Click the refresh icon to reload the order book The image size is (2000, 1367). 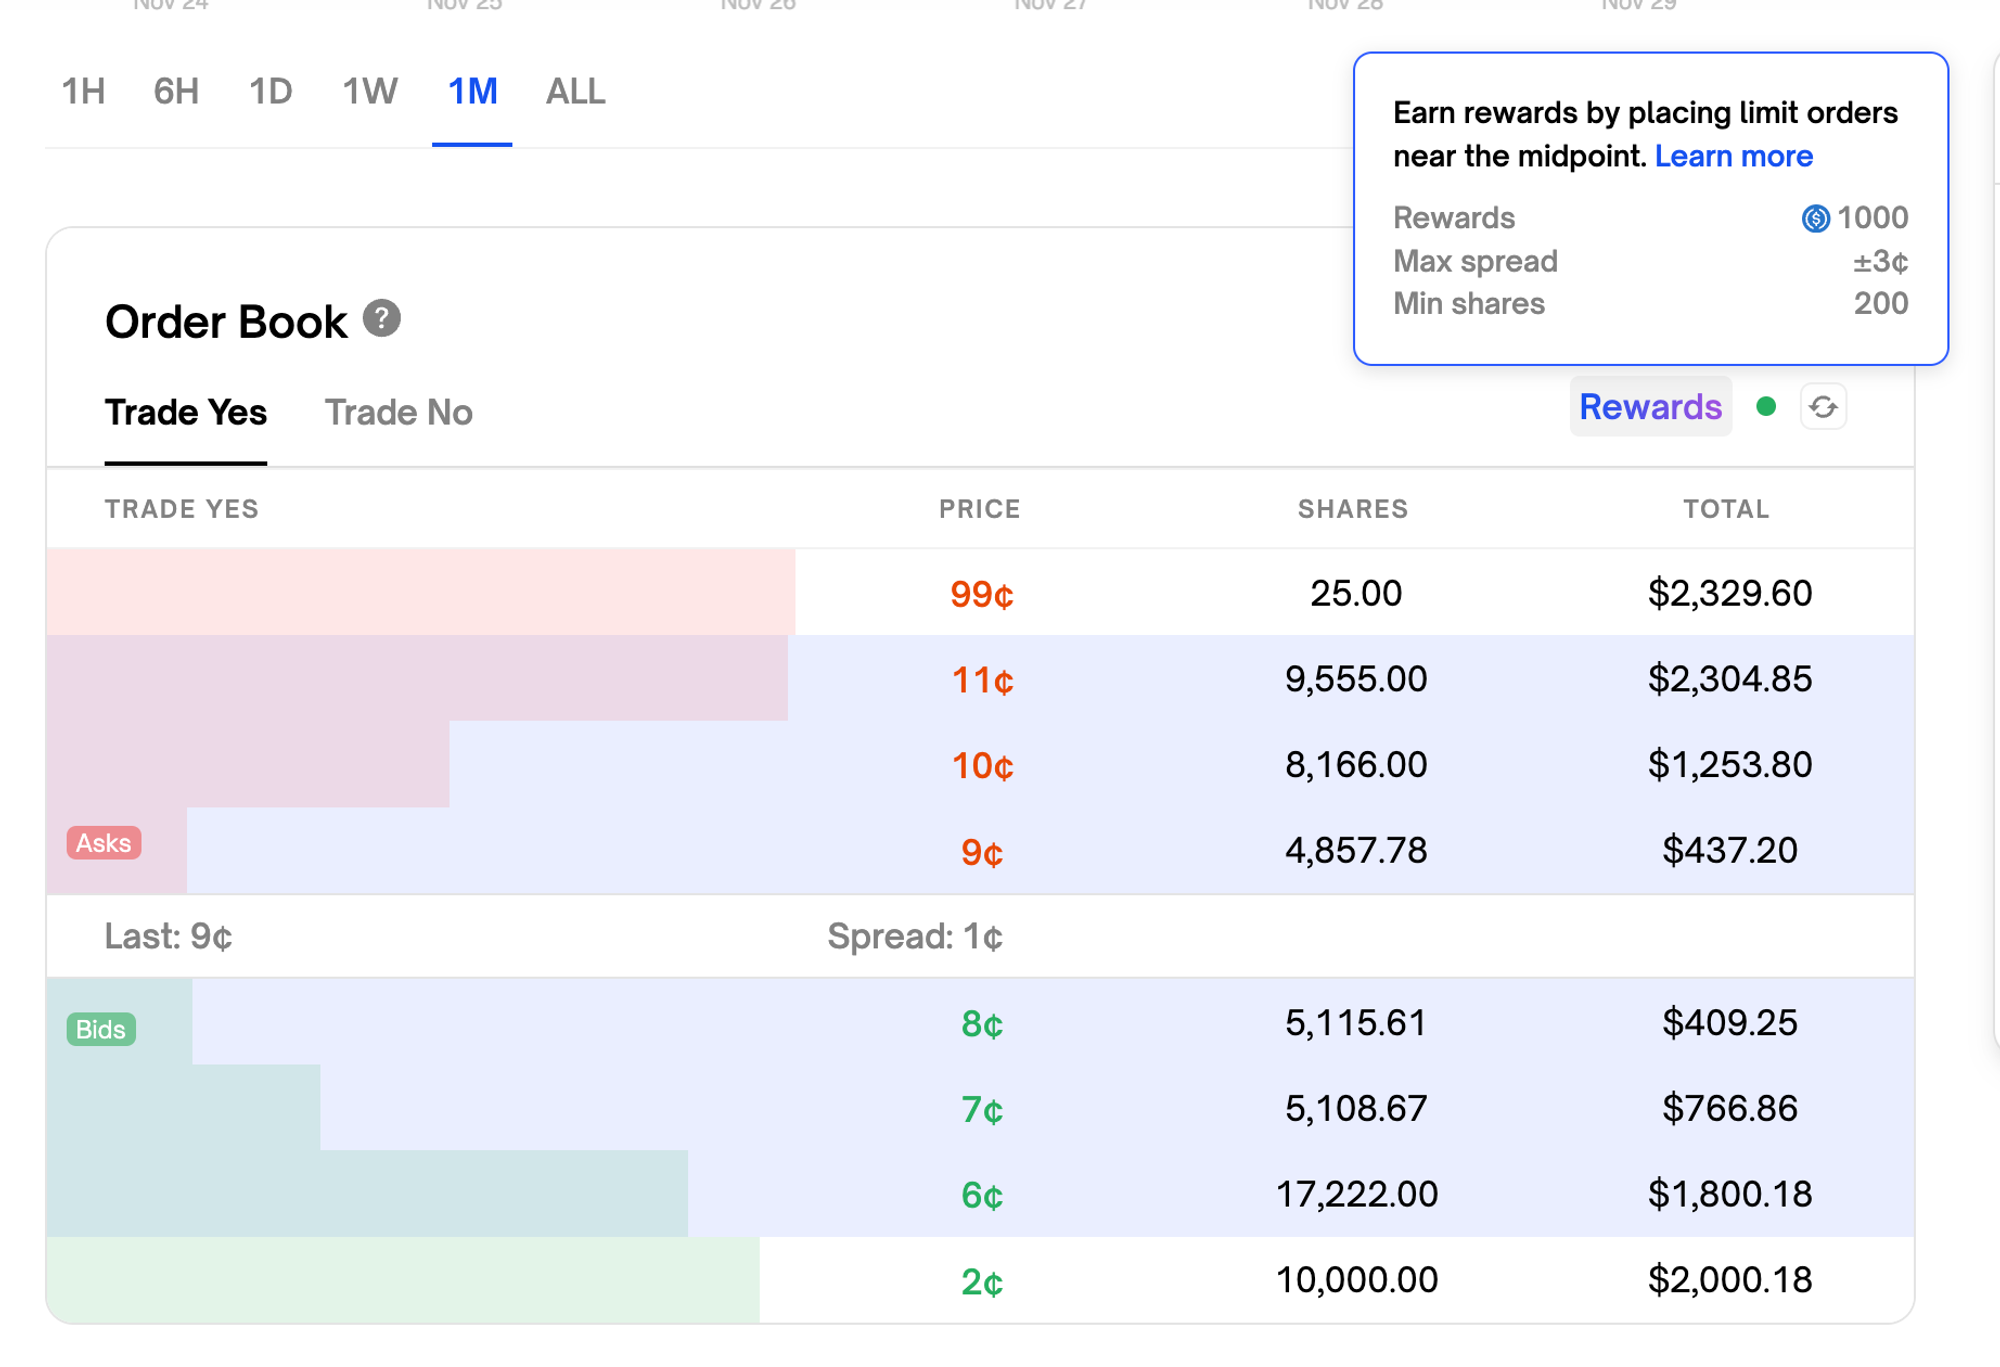click(1823, 407)
